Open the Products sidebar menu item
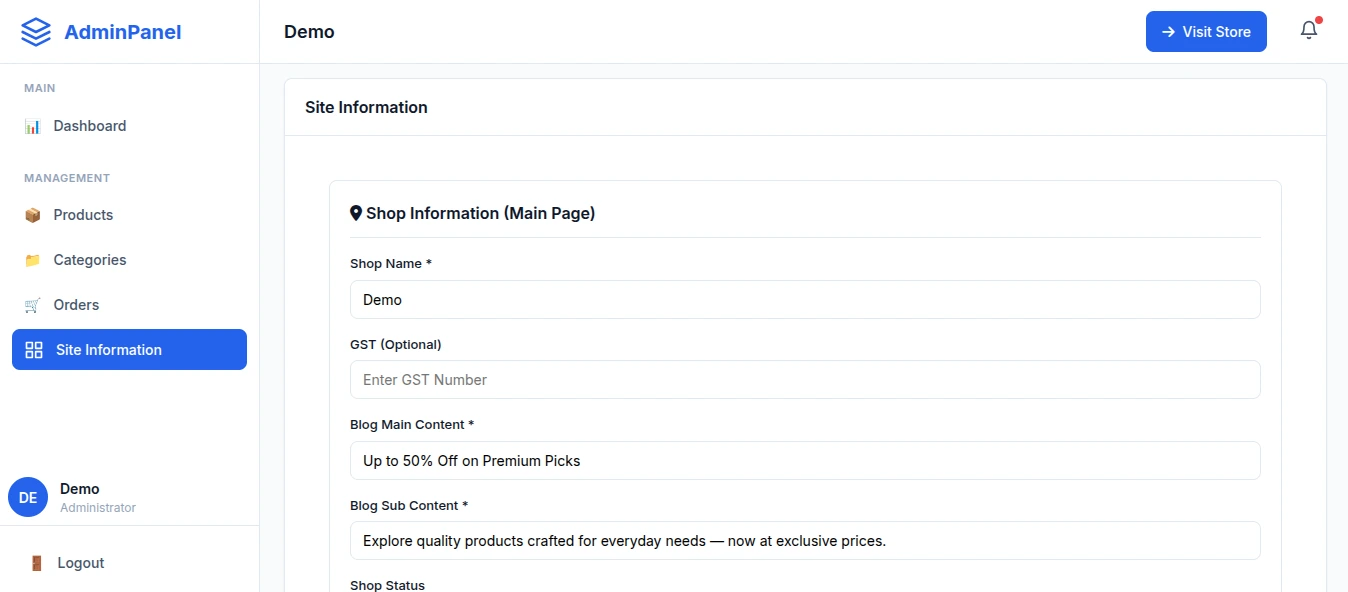1348x592 pixels. (83, 215)
